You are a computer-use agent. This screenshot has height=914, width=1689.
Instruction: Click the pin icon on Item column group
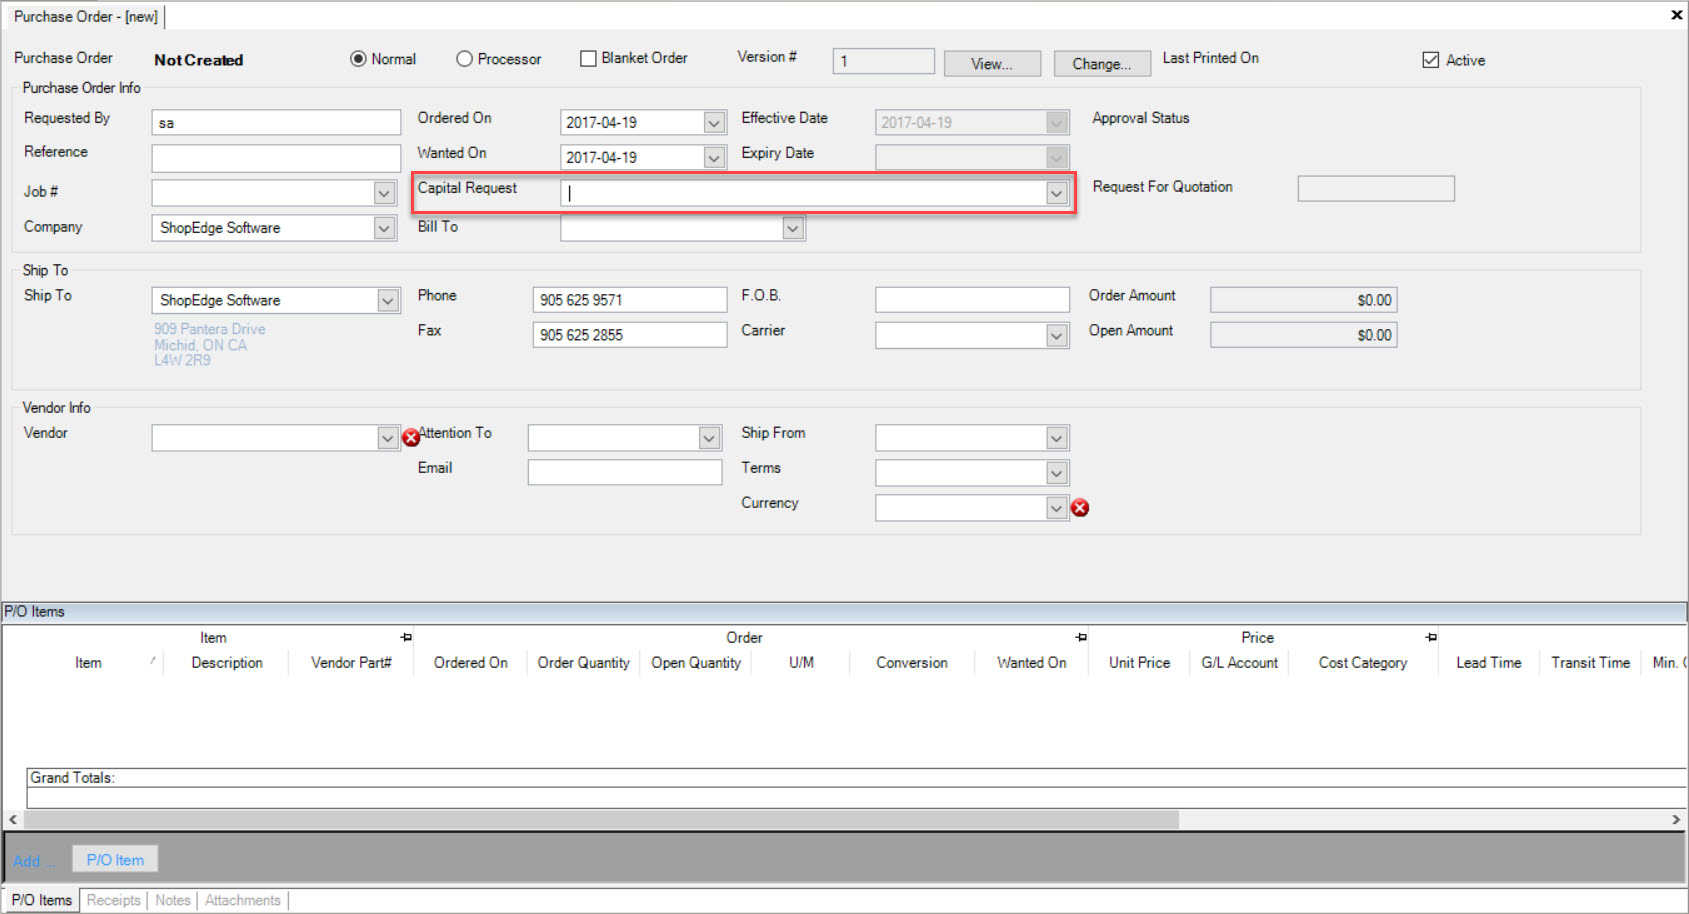click(x=406, y=637)
